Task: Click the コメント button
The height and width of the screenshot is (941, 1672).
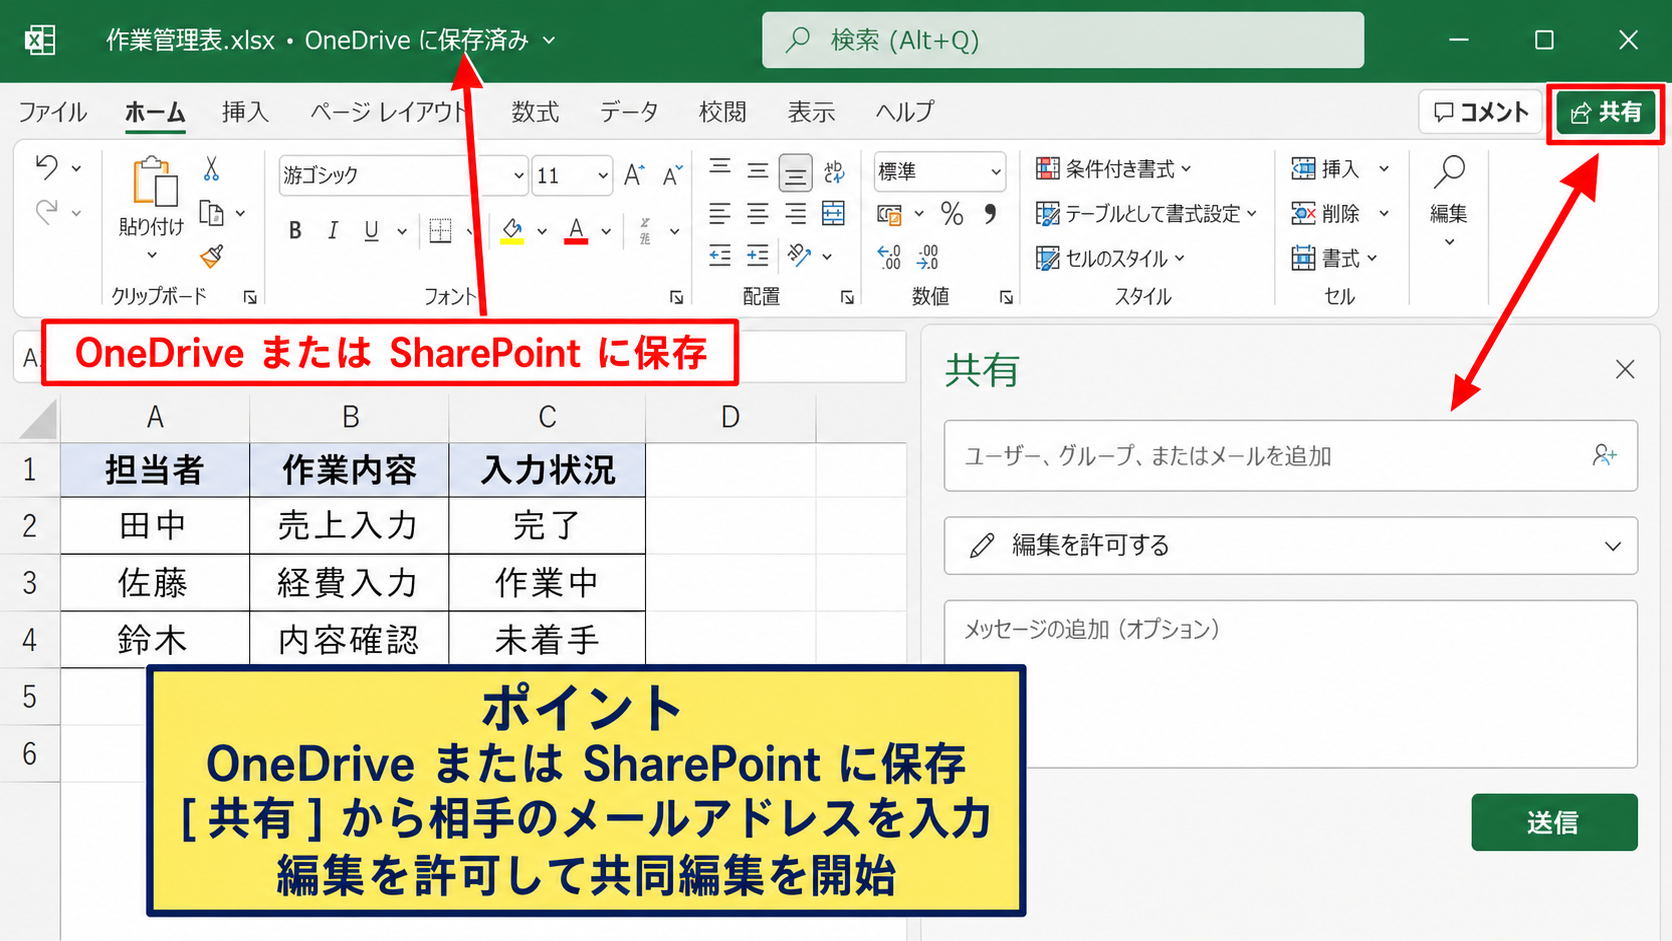Action: (1481, 112)
